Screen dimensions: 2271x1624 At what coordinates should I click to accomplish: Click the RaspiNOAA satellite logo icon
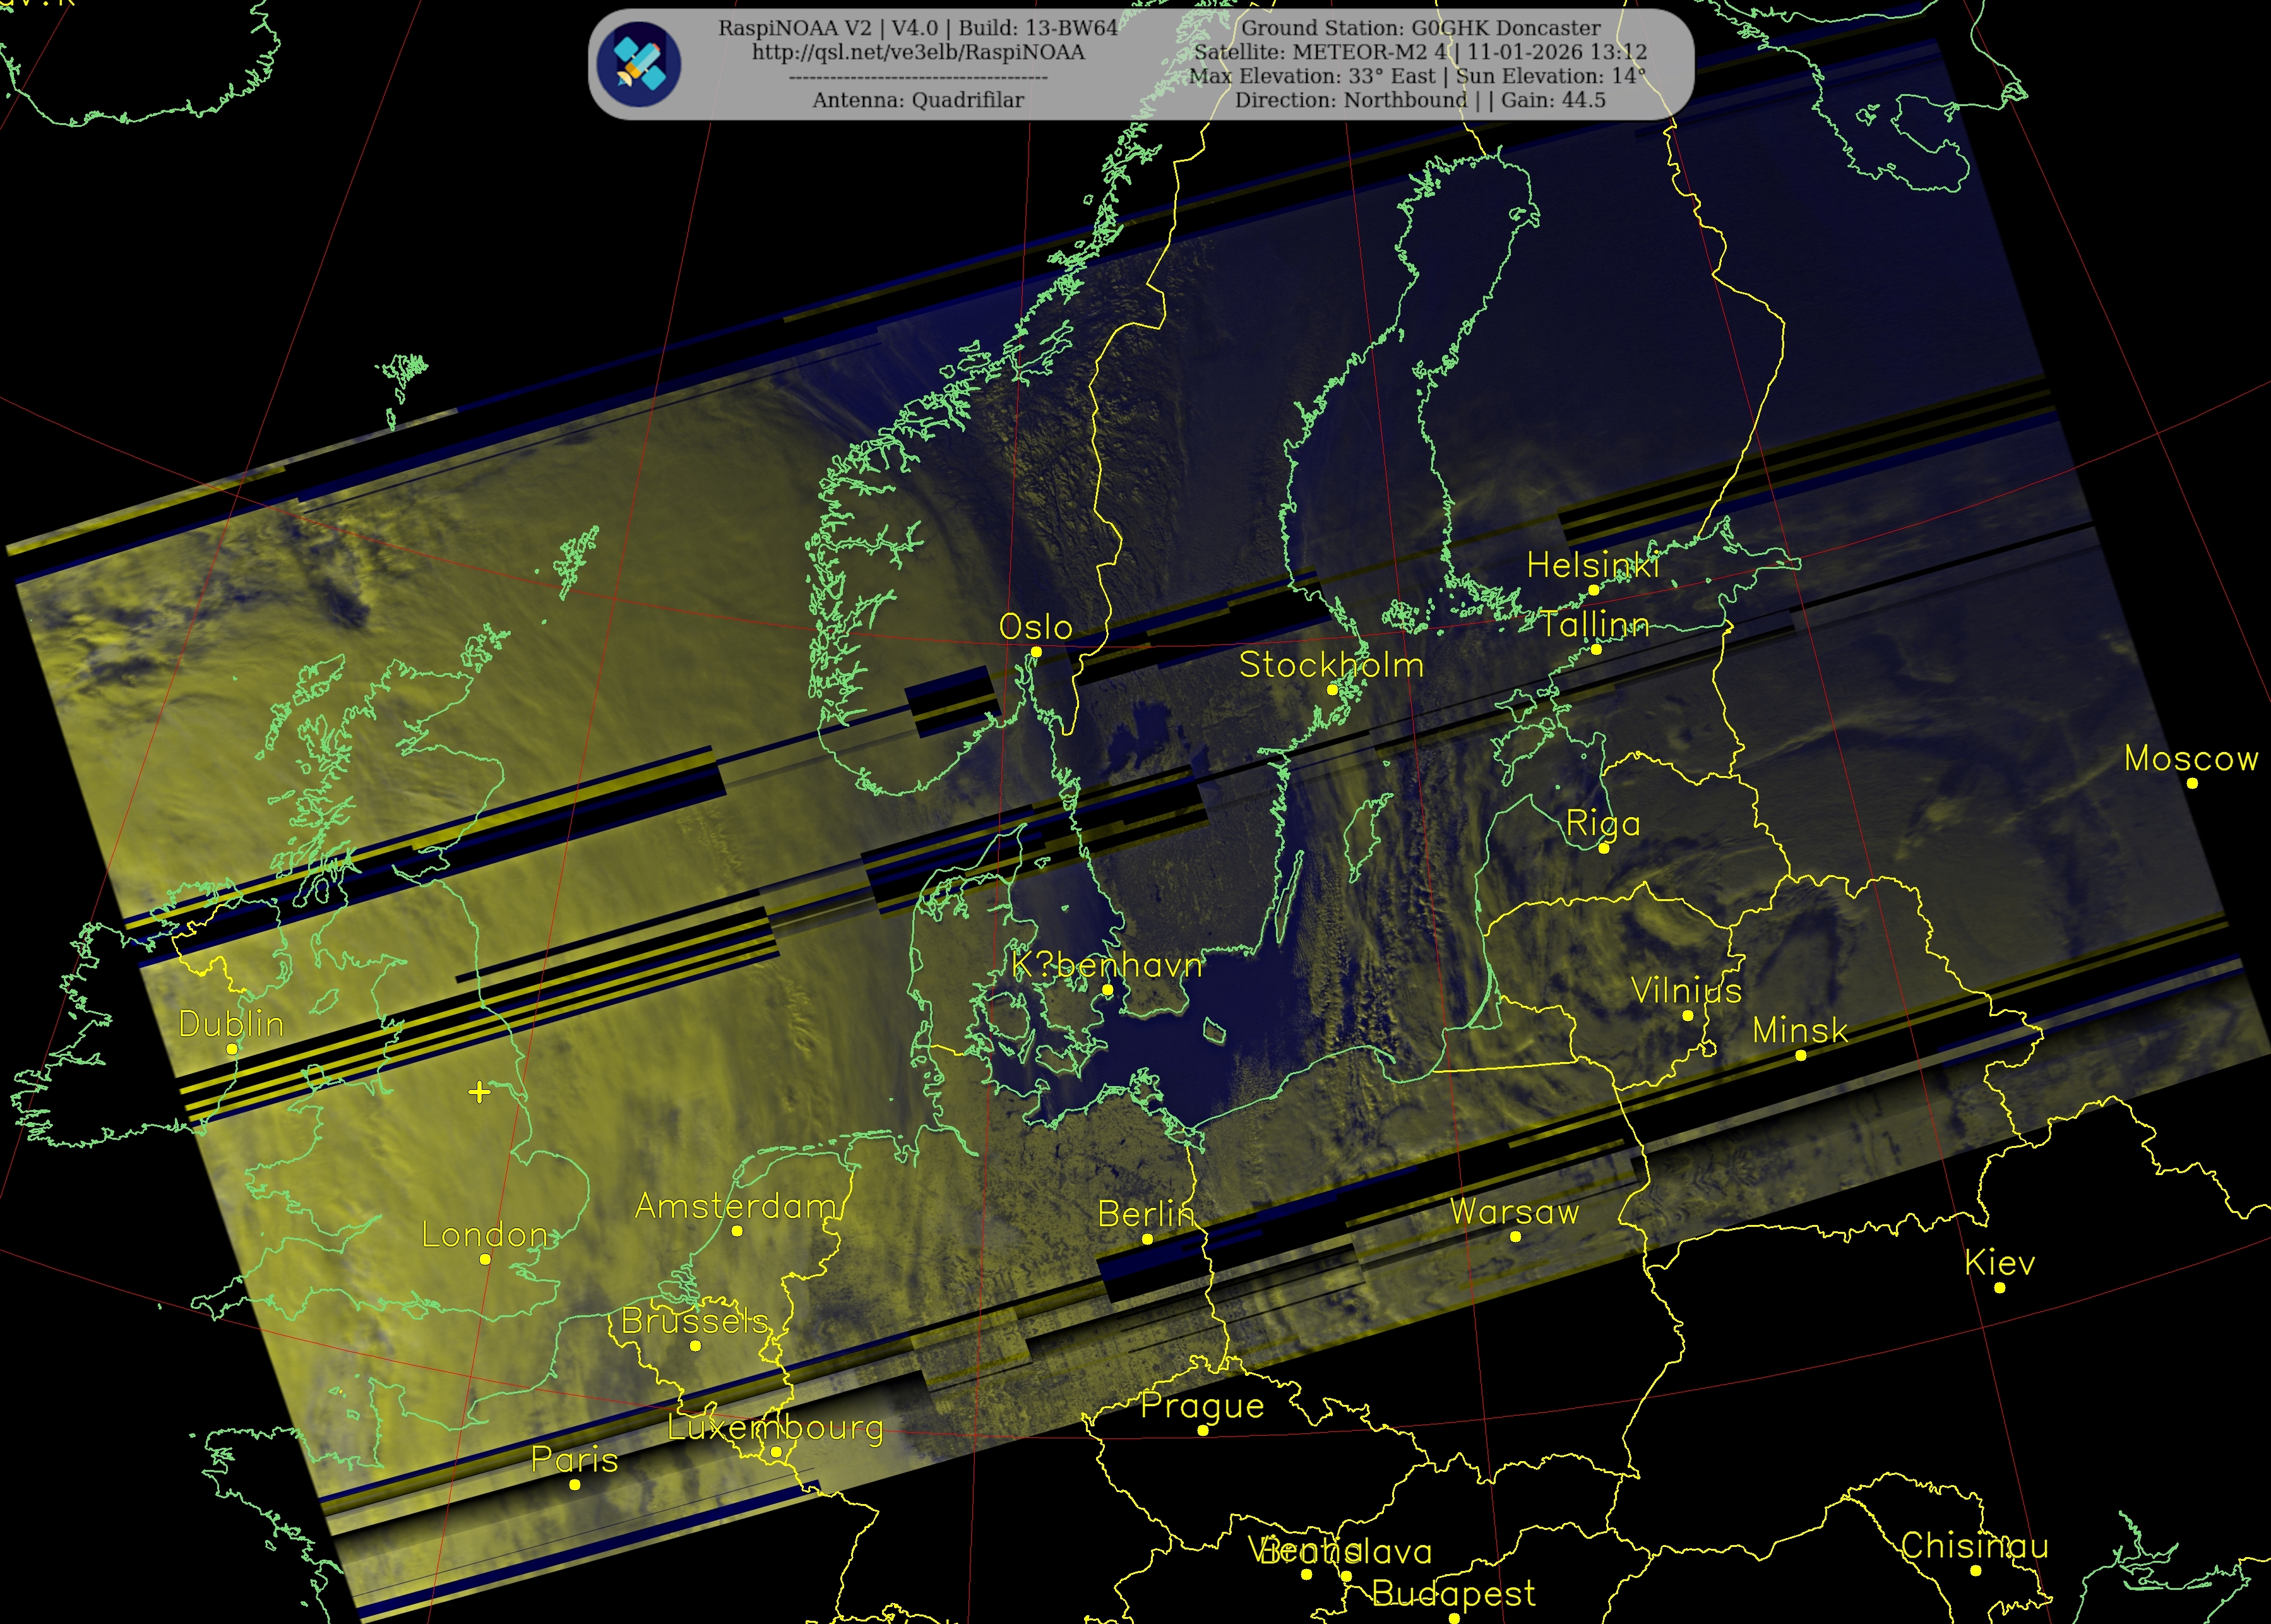point(638,63)
